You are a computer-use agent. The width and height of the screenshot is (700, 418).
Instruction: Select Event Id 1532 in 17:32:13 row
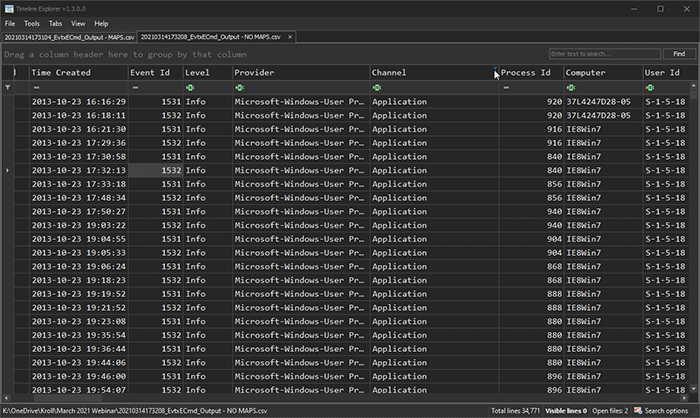pos(155,171)
